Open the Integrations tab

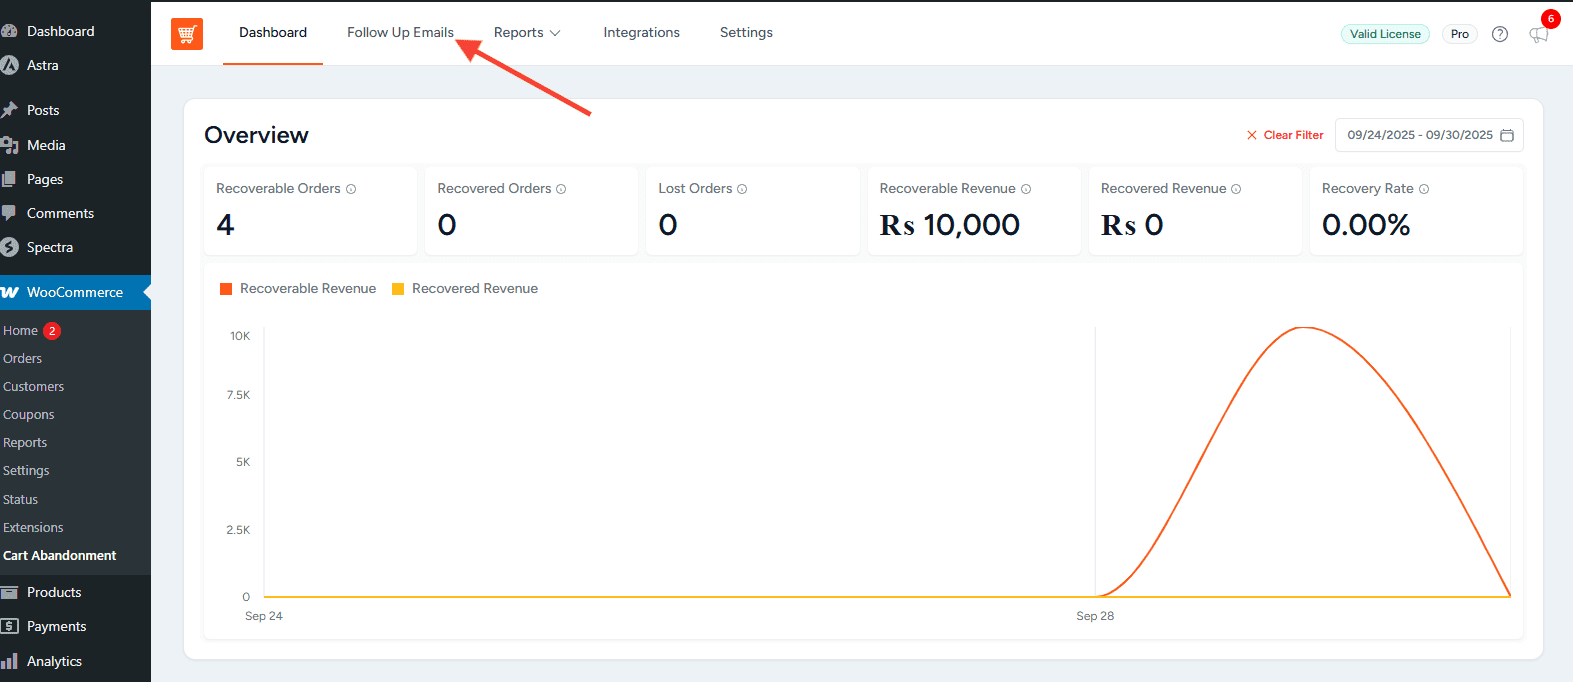click(x=641, y=33)
